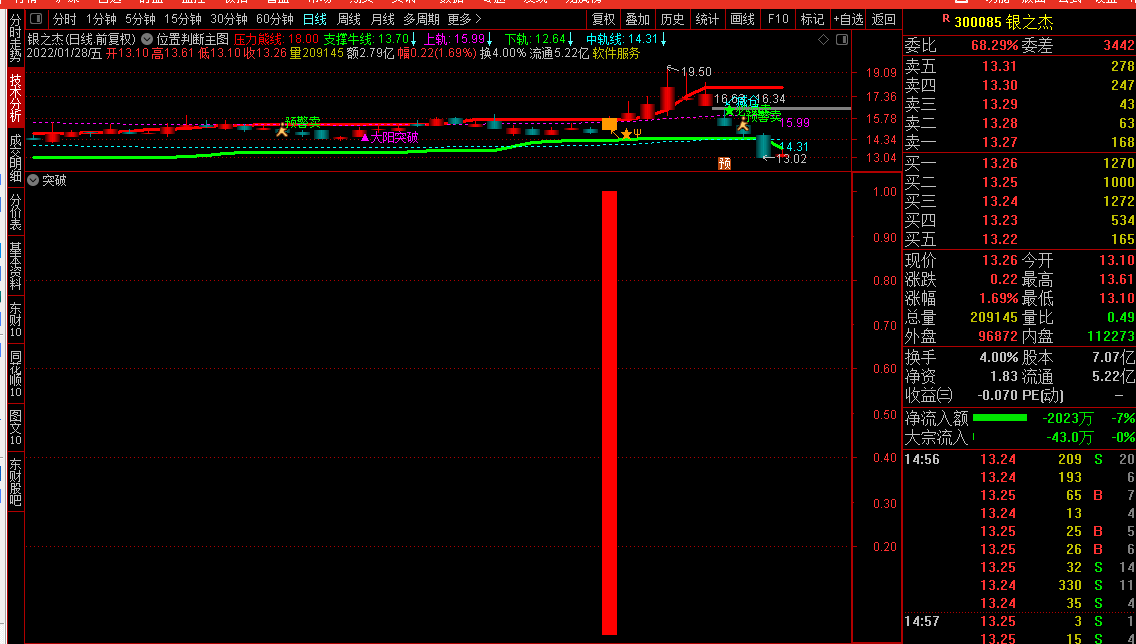Screen dimensions: 1136x644
Task: Click the 换手 4.00% value
Action: [998, 358]
